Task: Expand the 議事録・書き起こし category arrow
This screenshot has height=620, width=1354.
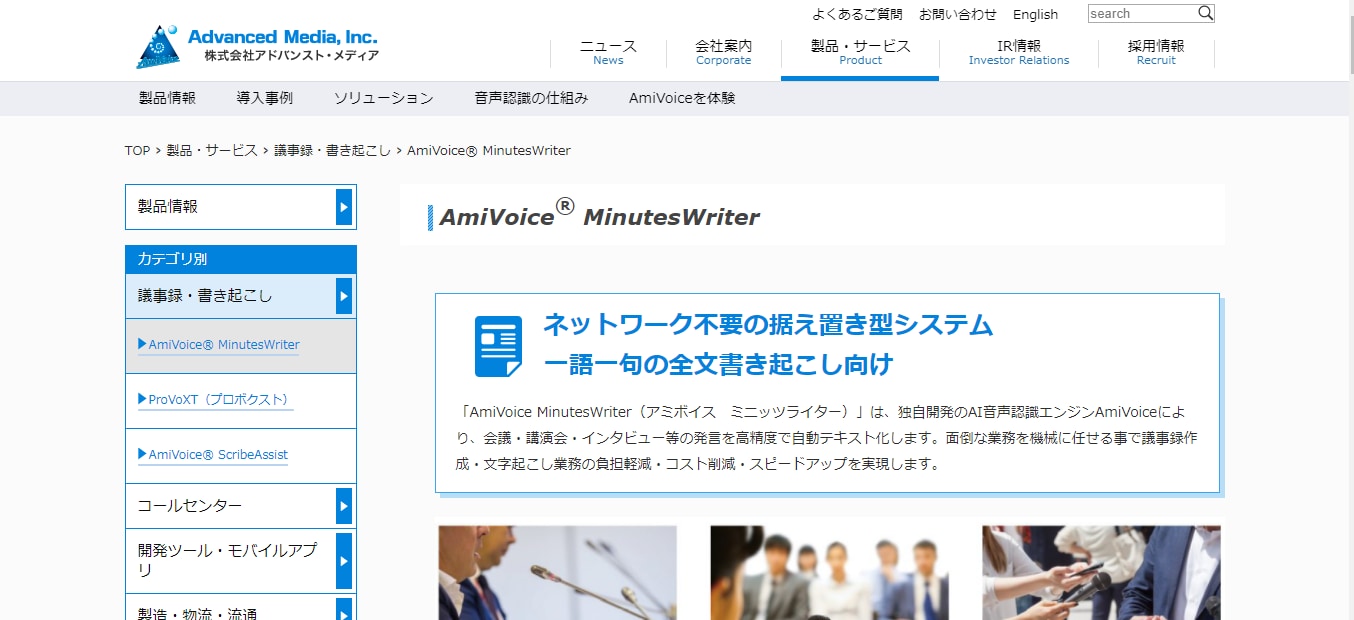Action: [x=344, y=296]
